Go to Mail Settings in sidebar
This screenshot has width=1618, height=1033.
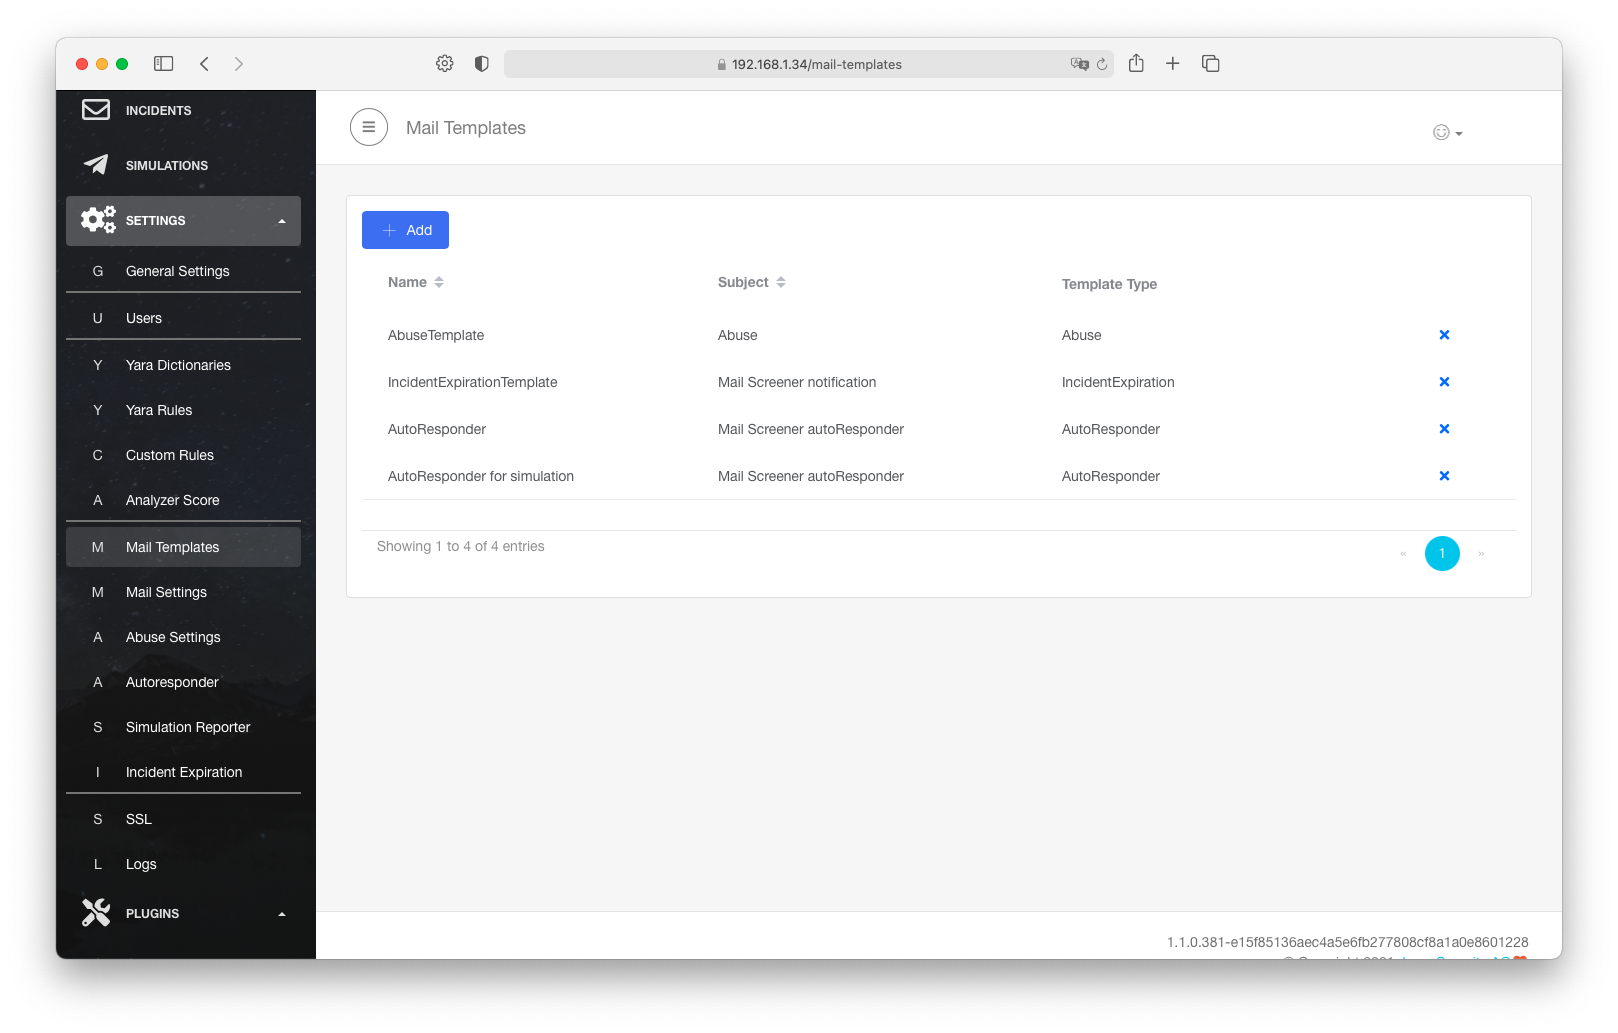tap(166, 592)
